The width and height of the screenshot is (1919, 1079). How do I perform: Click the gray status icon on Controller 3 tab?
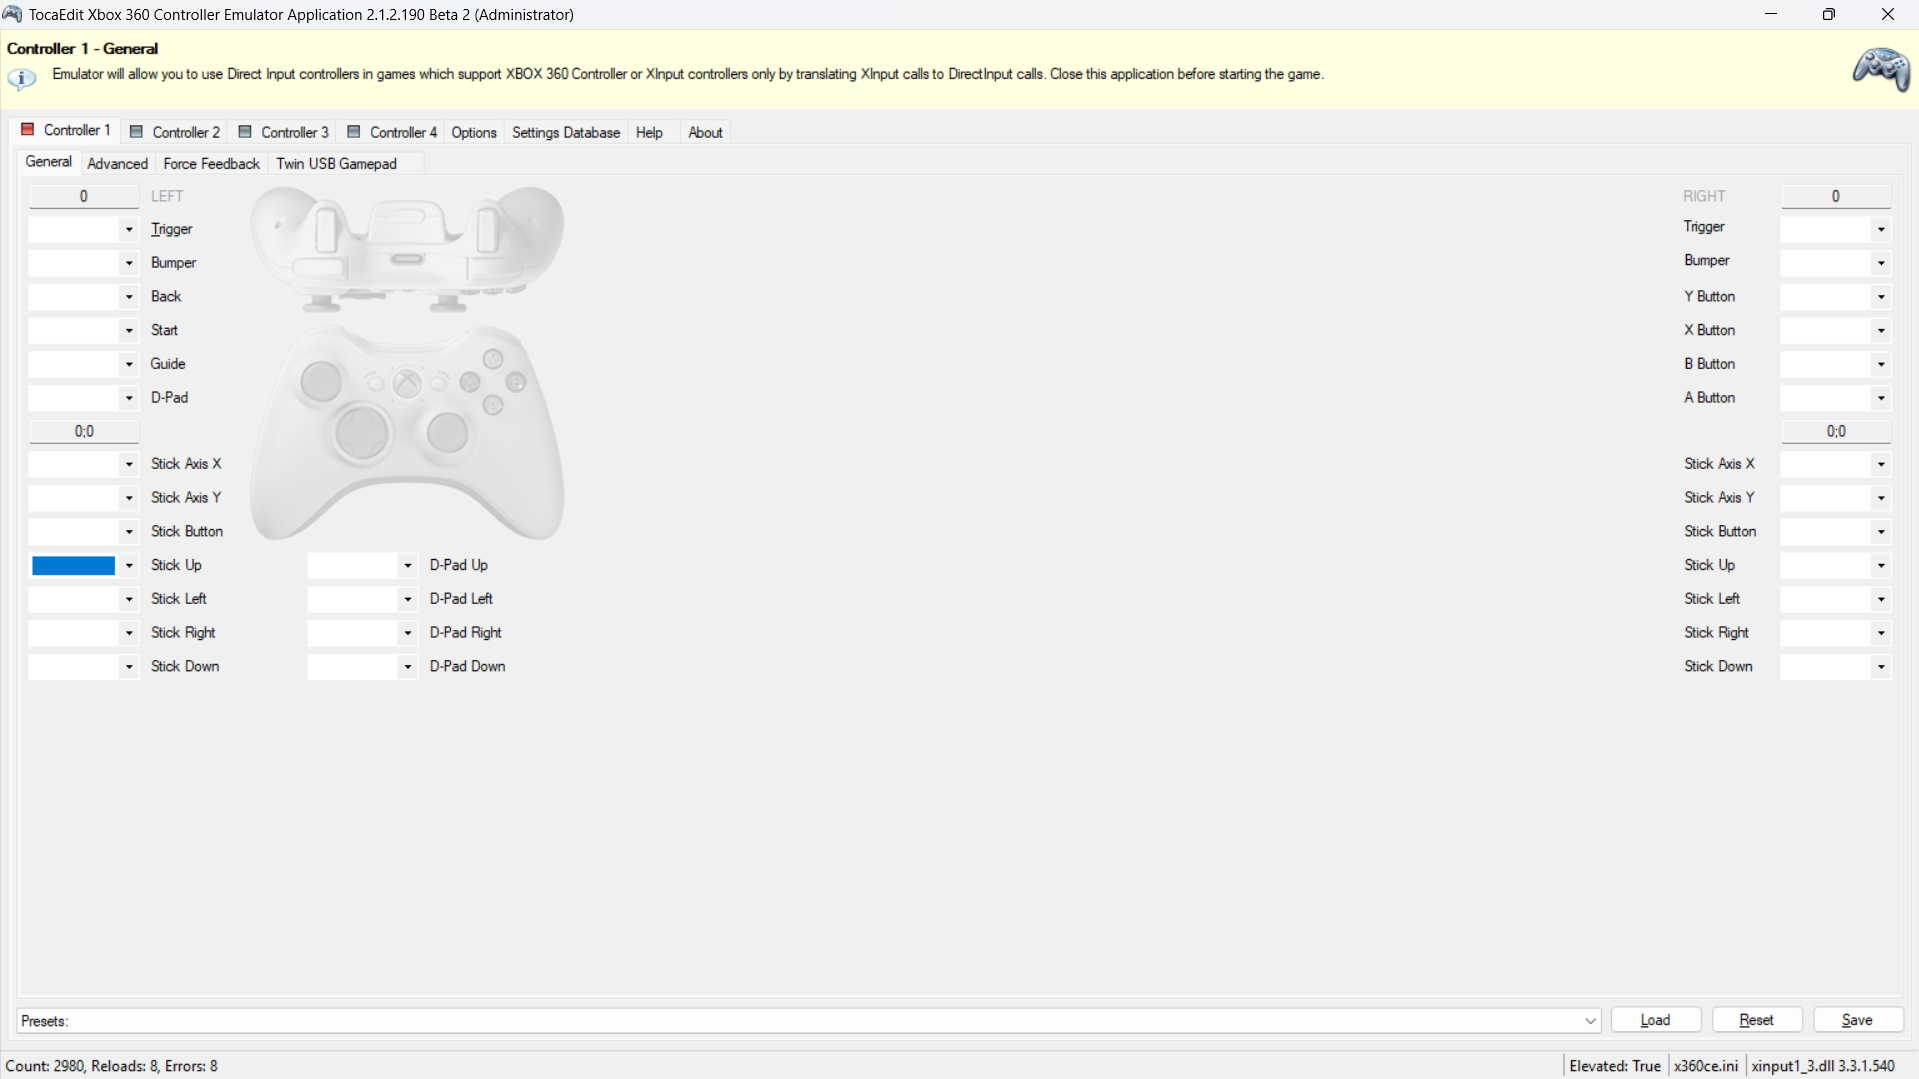click(245, 132)
